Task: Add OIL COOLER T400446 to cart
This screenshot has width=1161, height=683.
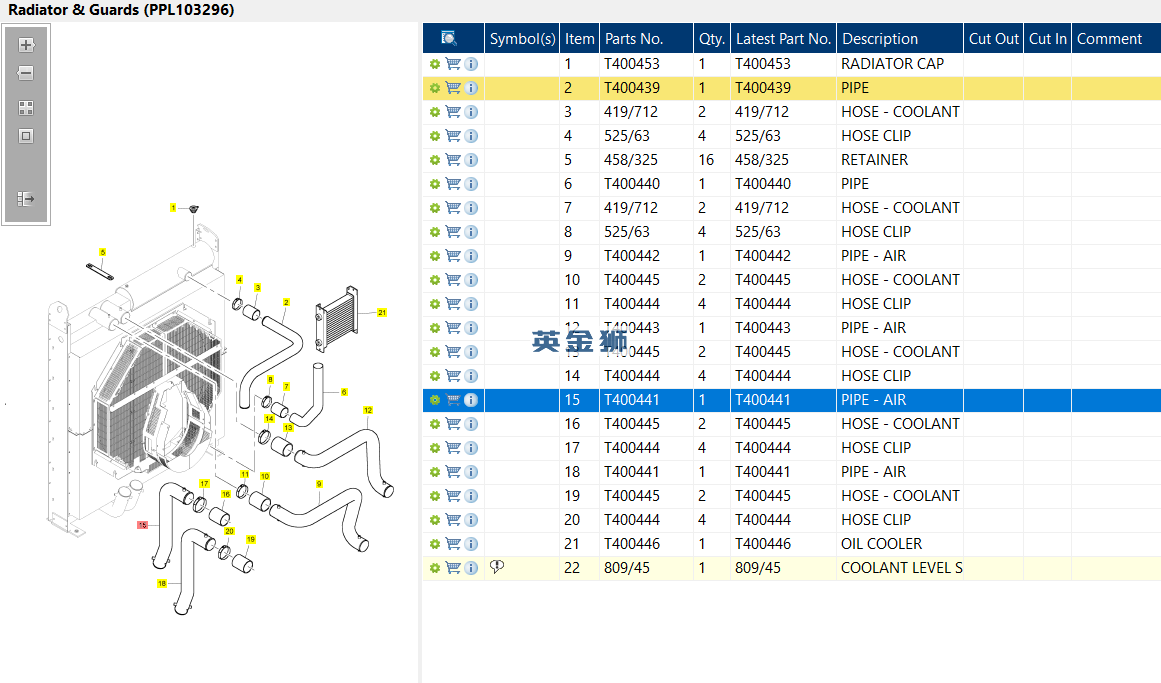Action: coord(453,544)
